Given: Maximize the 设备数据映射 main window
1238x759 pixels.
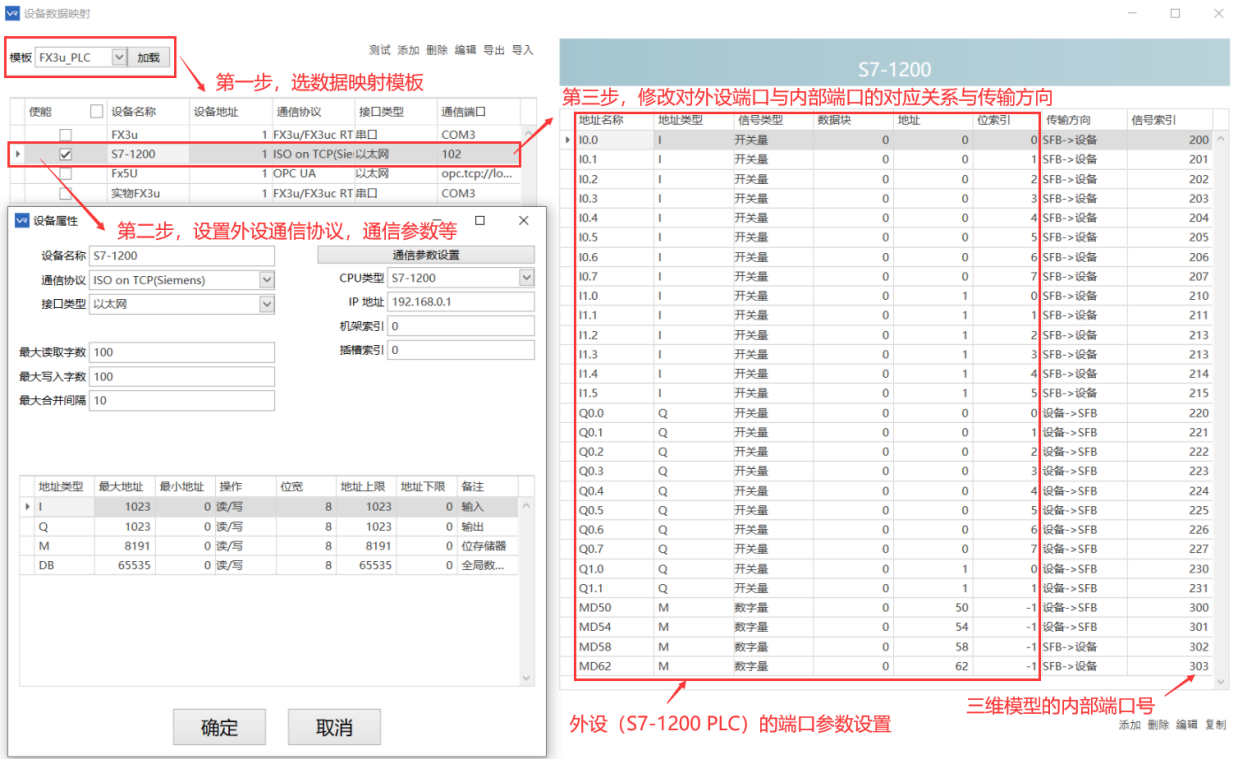Looking at the screenshot, I should pyautogui.click(x=1175, y=14).
